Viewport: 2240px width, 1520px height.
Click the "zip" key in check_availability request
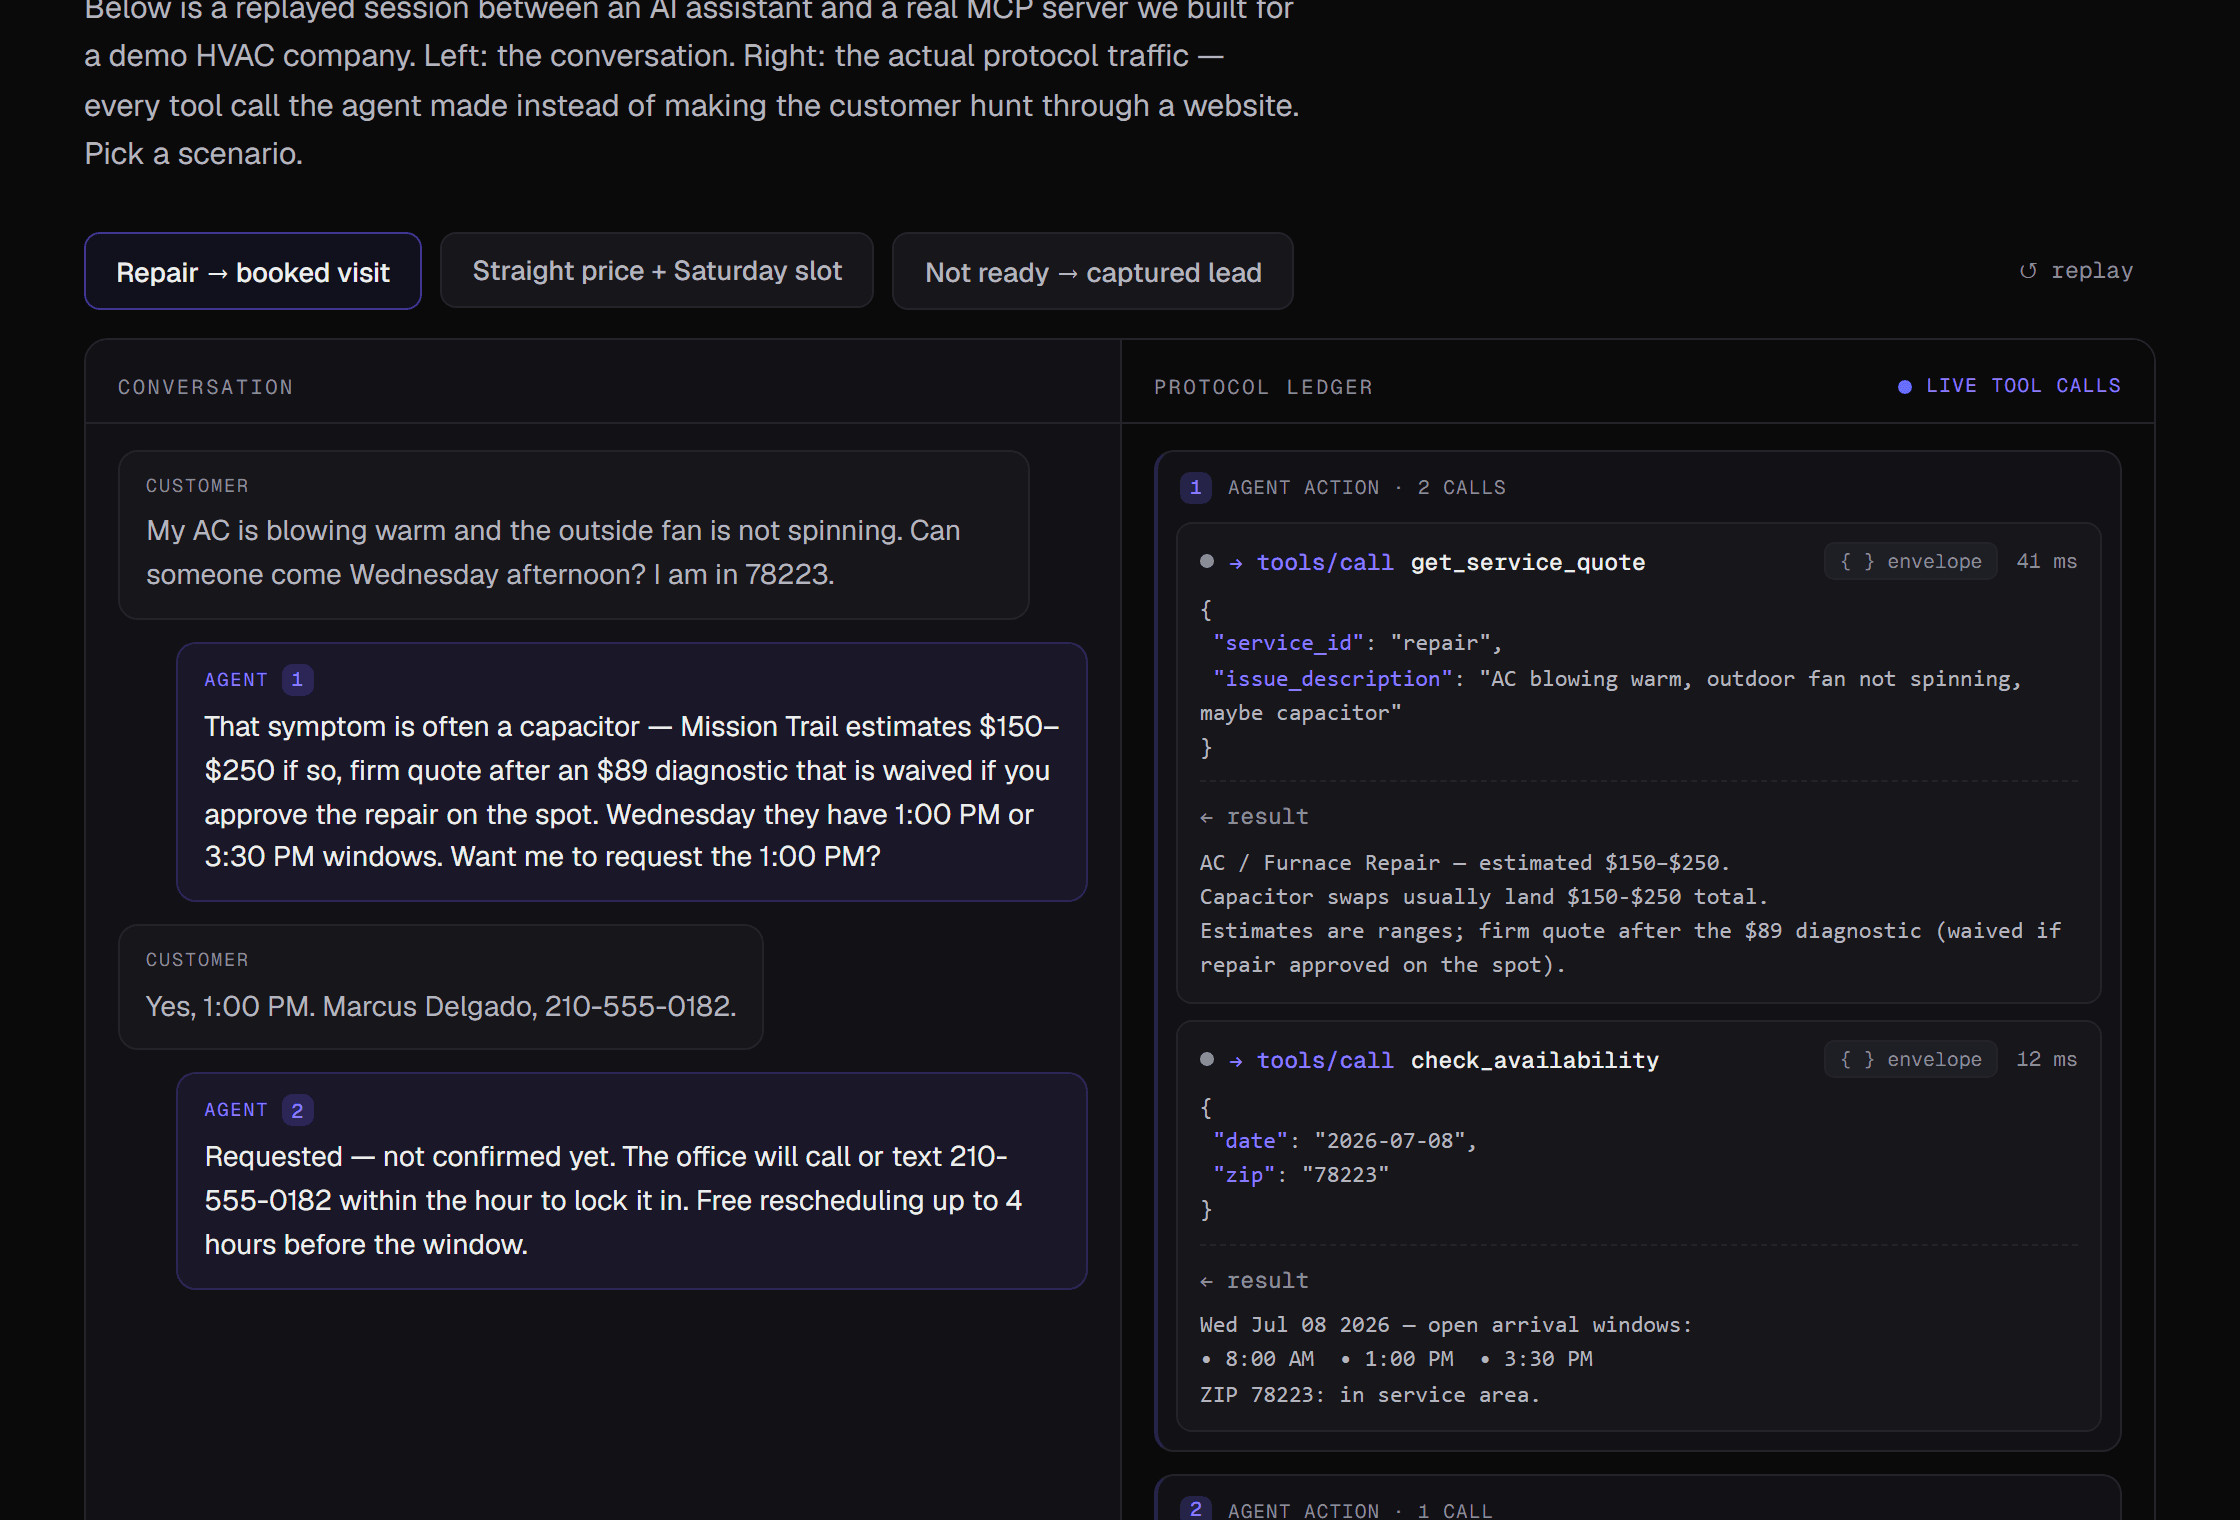click(1245, 1175)
